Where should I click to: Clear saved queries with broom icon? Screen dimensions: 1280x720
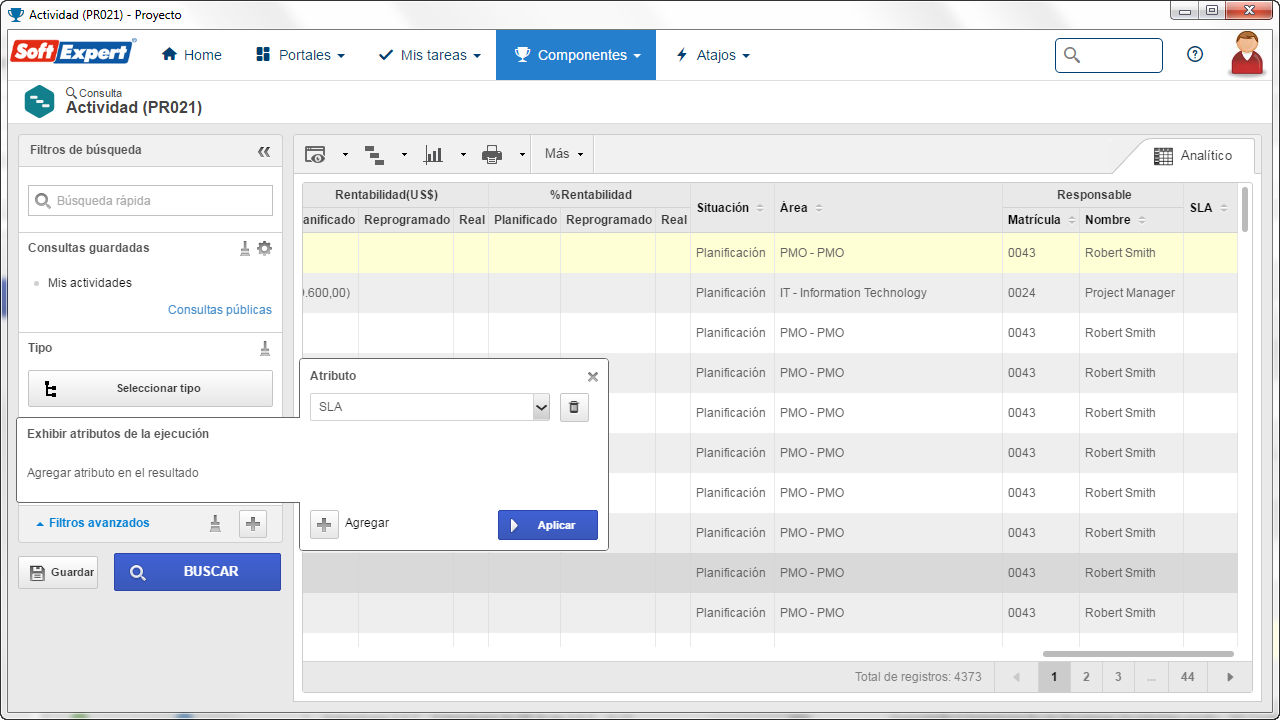(245, 248)
